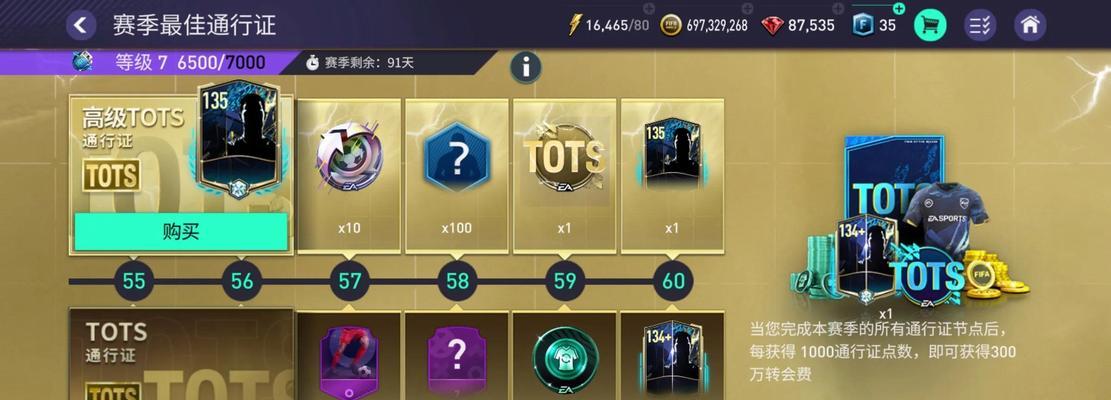Tap the energy lightning bolt icon
Viewport: 1111px width, 400px height.
coord(575,25)
